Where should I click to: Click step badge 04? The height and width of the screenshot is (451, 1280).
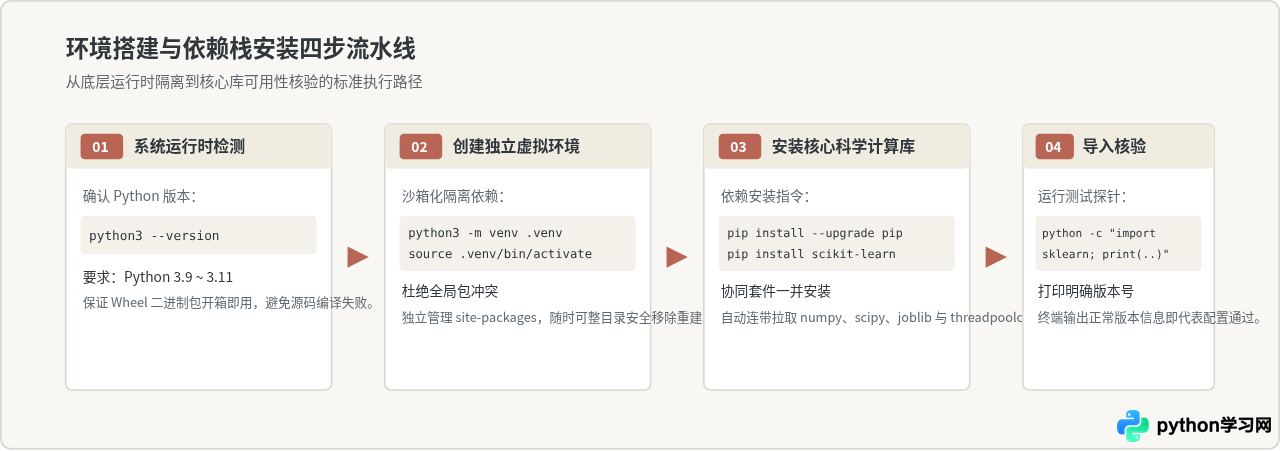pyautogui.click(x=1053, y=147)
